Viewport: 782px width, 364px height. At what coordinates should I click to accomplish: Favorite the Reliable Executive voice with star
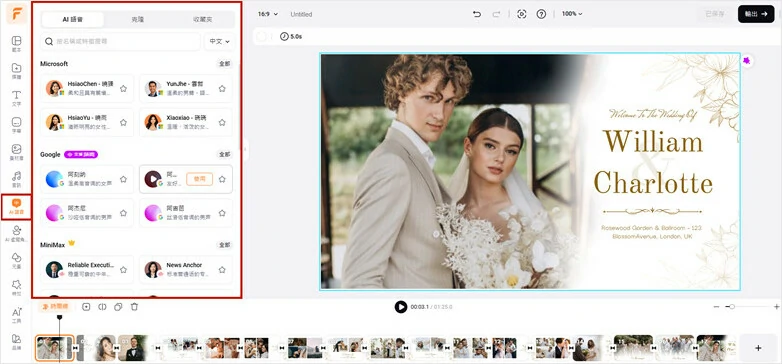click(123, 269)
